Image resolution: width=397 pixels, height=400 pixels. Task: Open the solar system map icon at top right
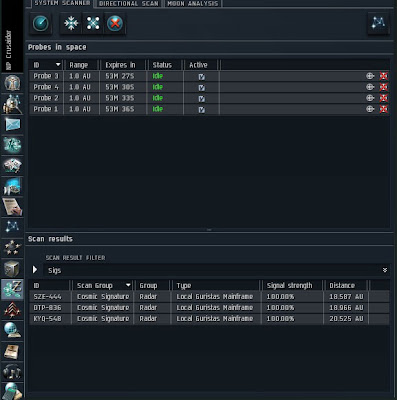378,23
